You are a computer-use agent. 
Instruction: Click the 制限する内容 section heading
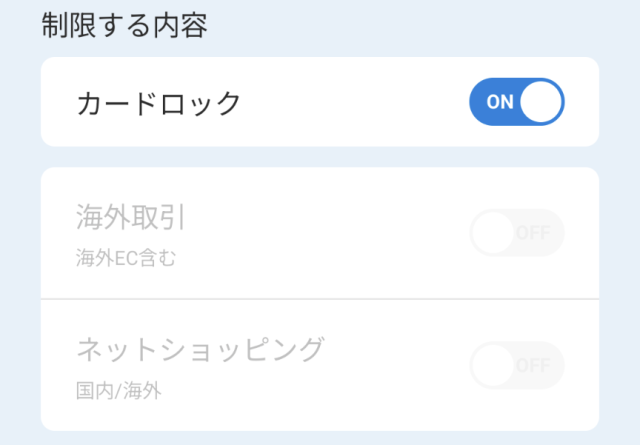[x=124, y=26]
